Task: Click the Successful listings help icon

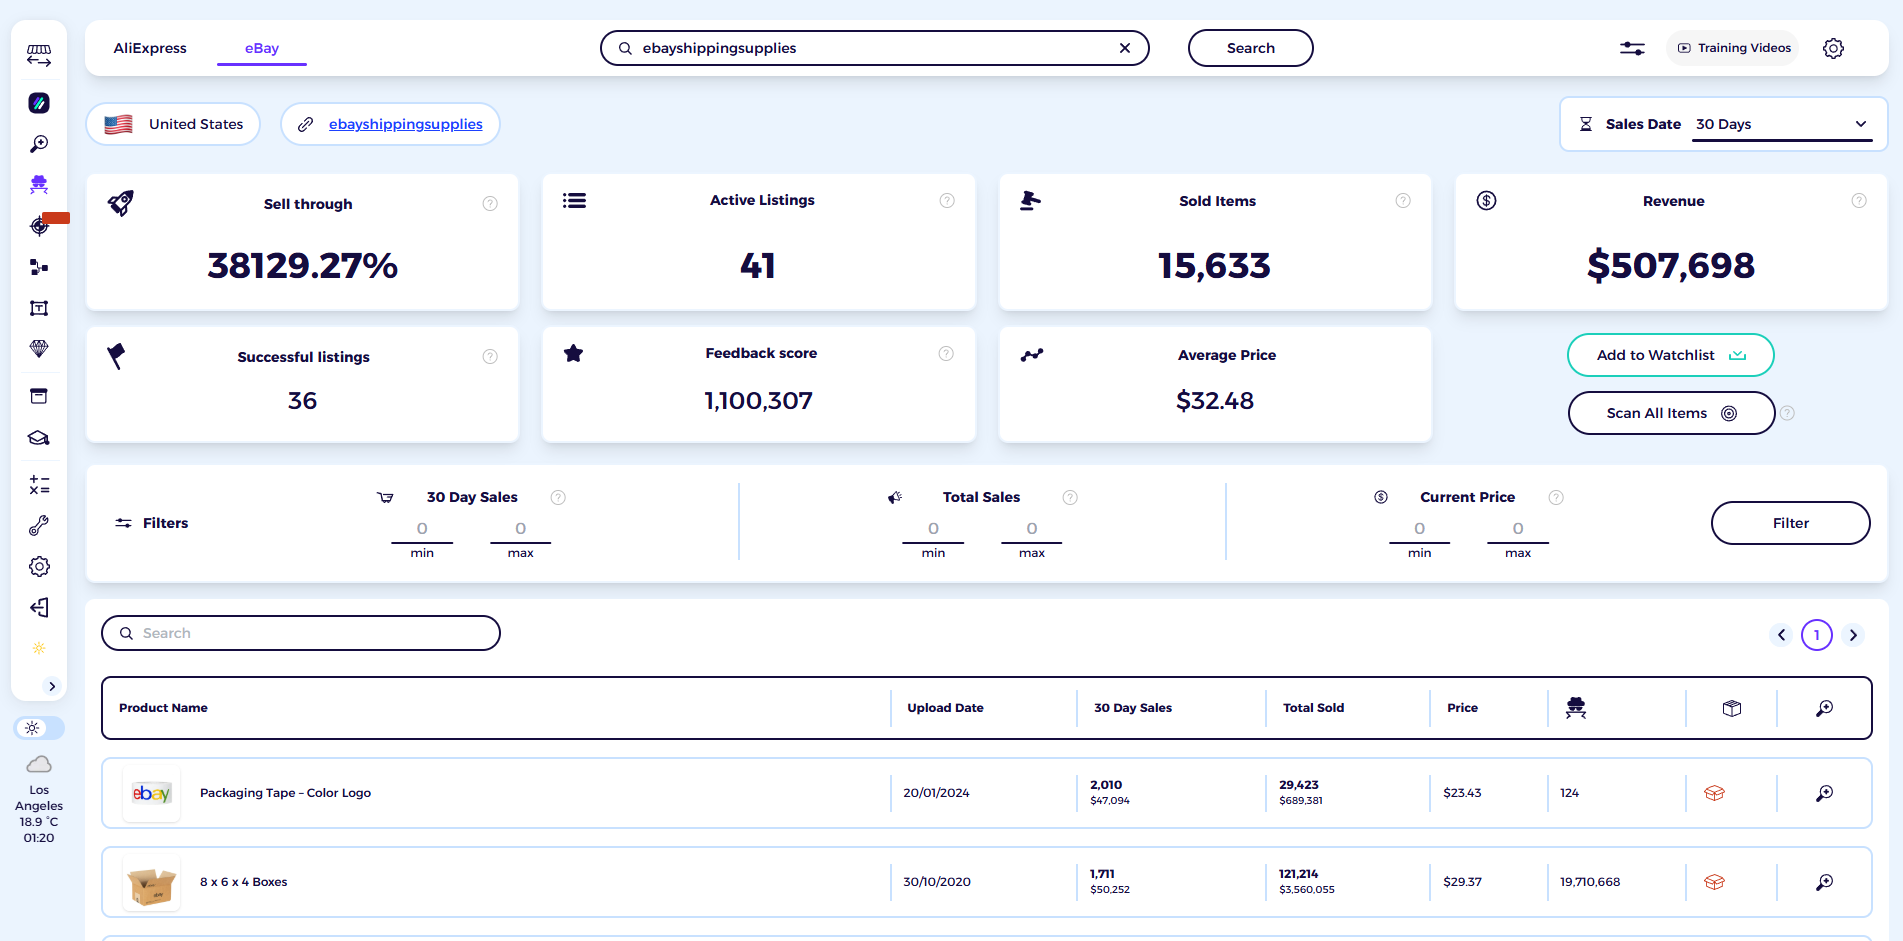Action: coord(490,357)
